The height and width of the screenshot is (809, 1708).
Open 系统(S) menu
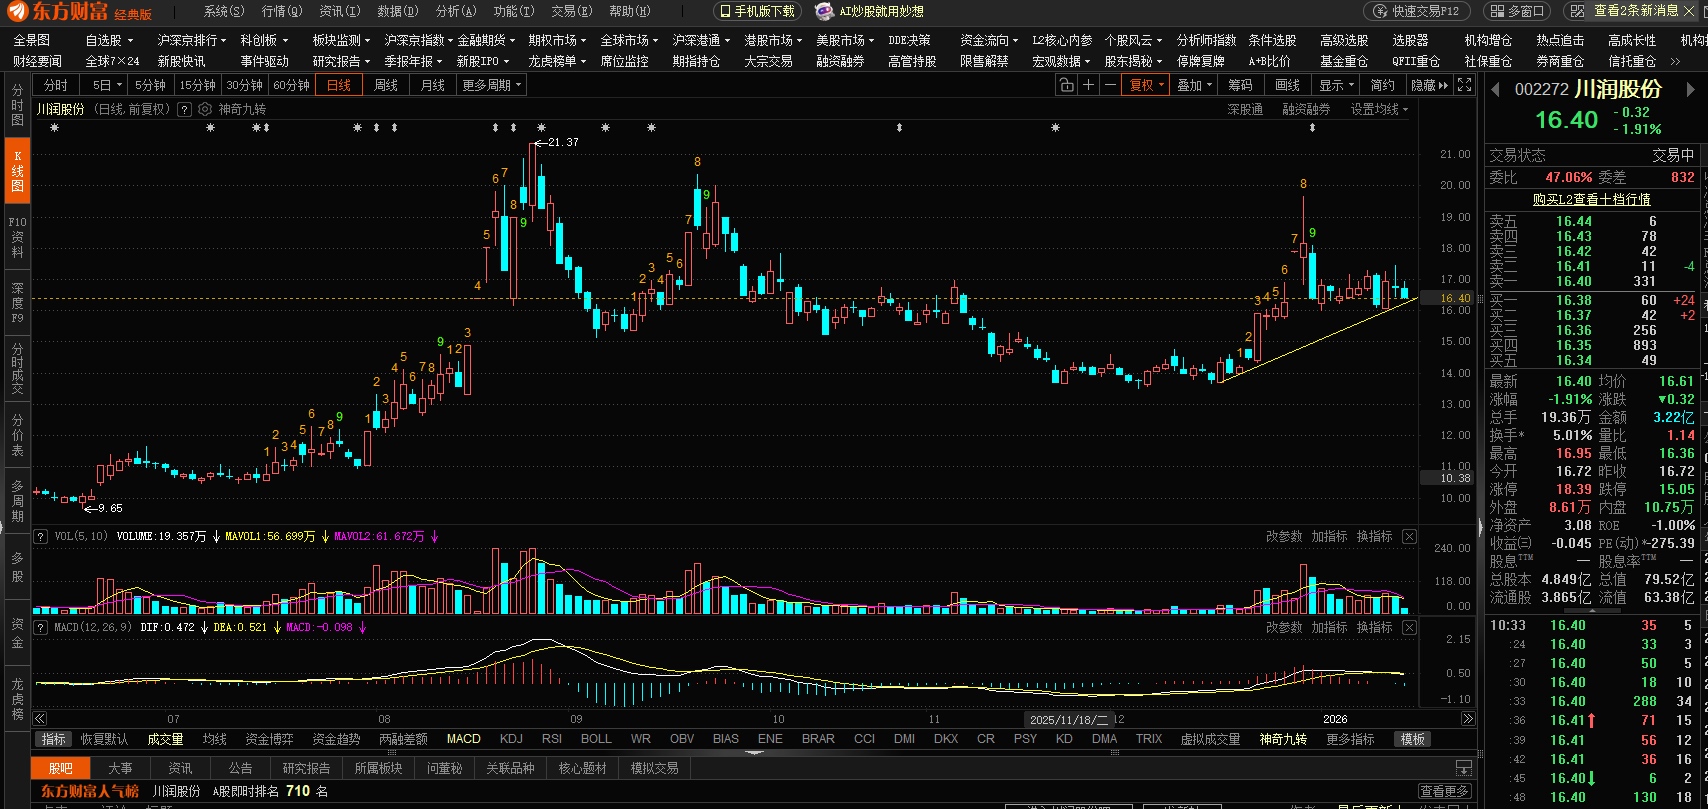tap(223, 11)
